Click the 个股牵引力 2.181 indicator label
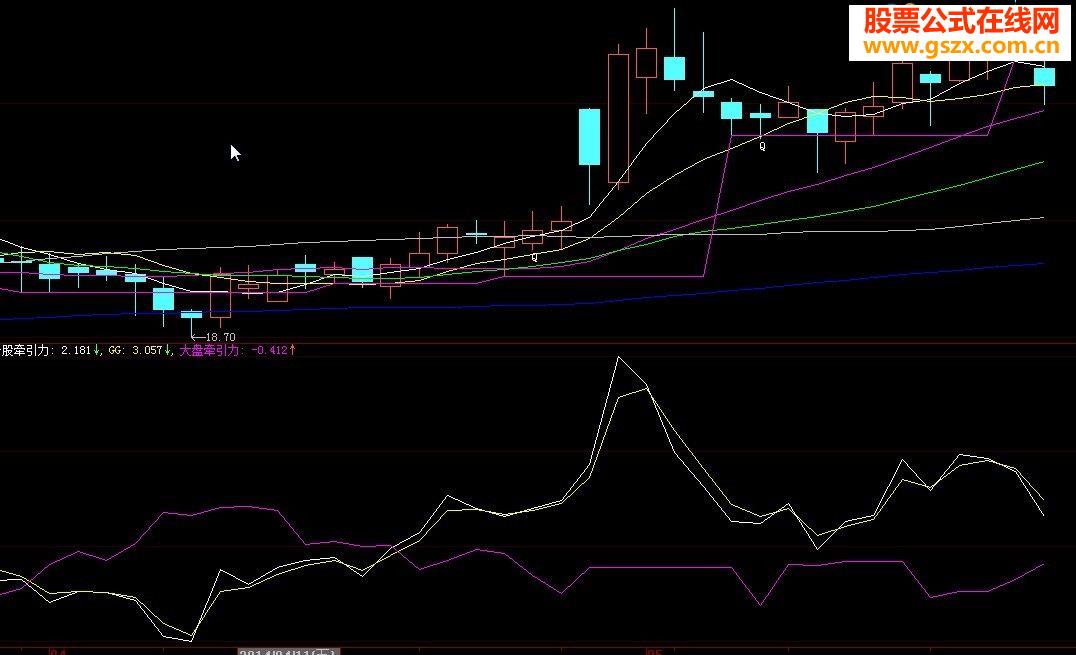Image resolution: width=1076 pixels, height=655 pixels. (x=45, y=350)
